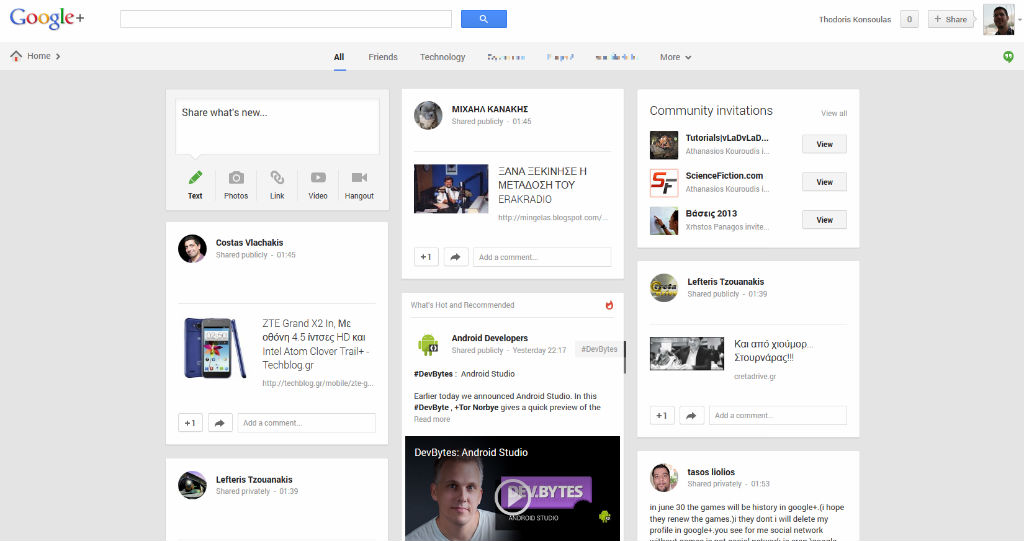This screenshot has width=1024, height=541.
Task: Plus-one the Costas Vlachakis post
Action: [190, 423]
